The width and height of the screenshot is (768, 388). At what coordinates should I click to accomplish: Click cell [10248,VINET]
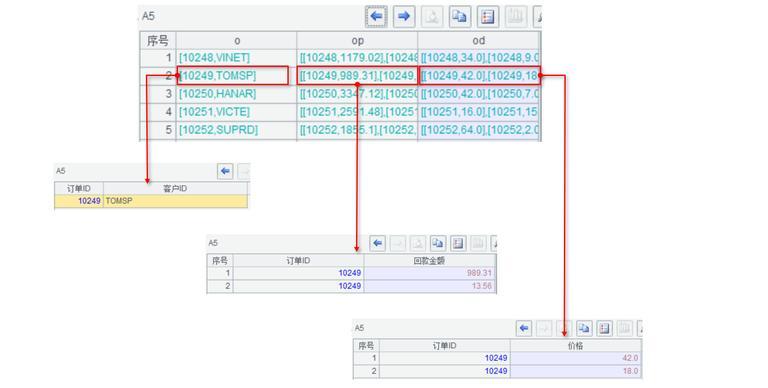237,58
